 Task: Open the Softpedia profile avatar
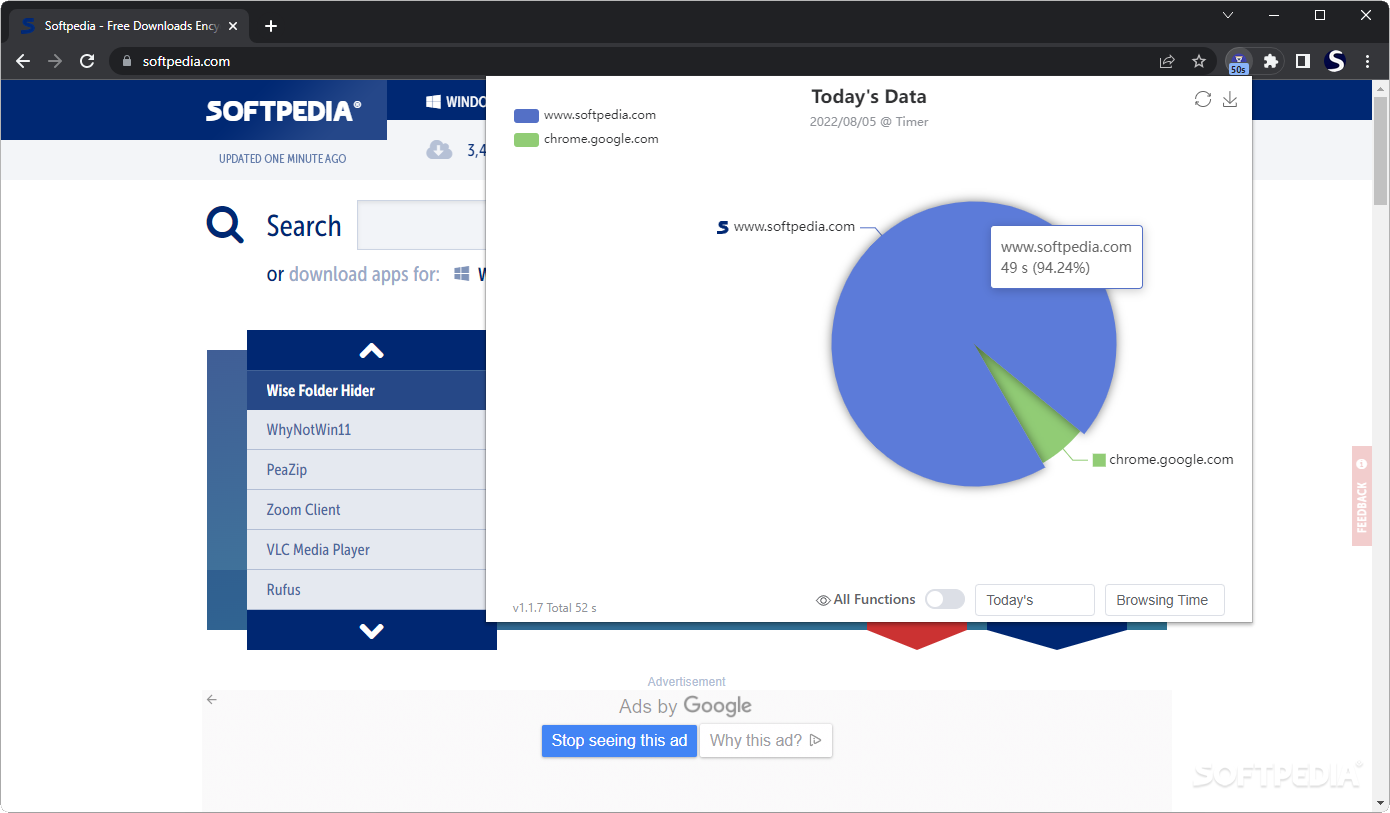[1335, 61]
